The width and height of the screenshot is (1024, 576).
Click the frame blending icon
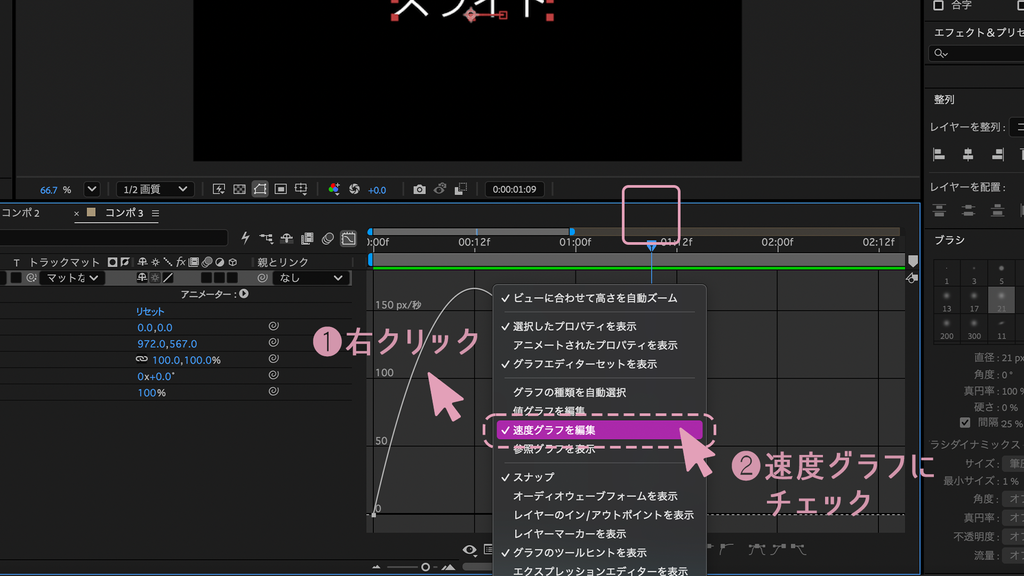coord(307,238)
